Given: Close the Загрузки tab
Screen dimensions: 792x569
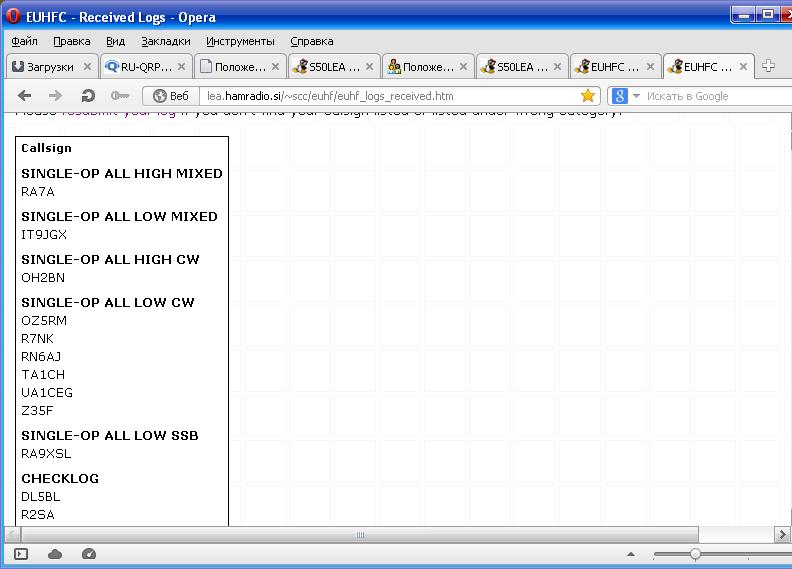Looking at the screenshot, I should [87, 67].
